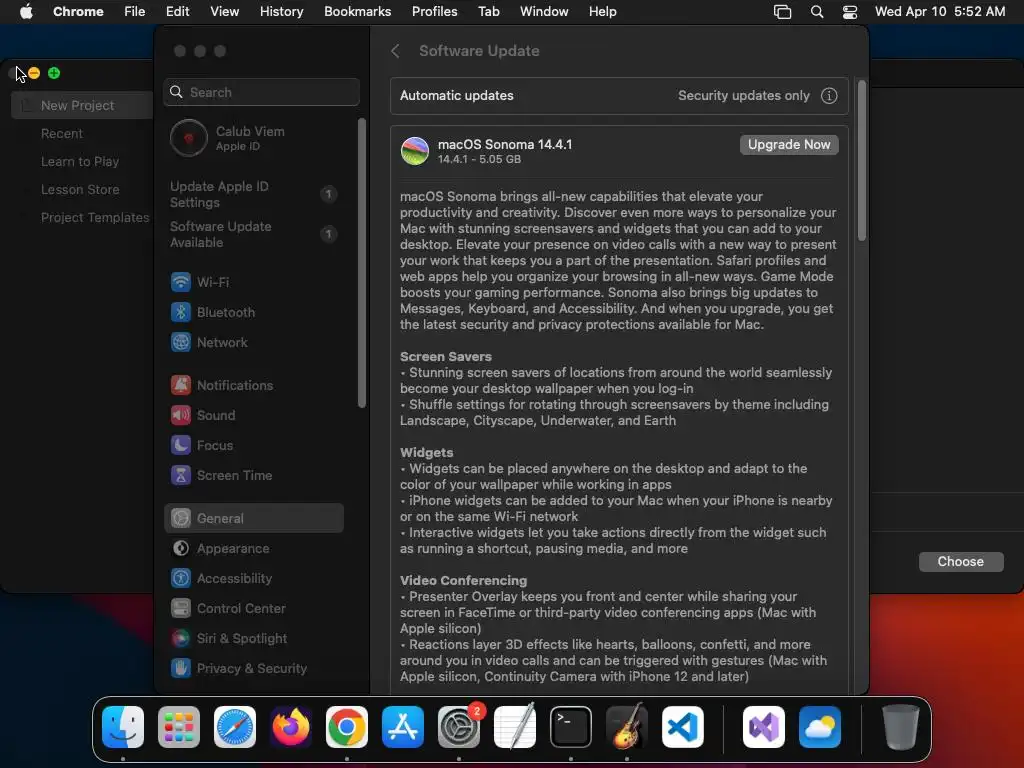Open Control Center in menu bar

click(850, 12)
